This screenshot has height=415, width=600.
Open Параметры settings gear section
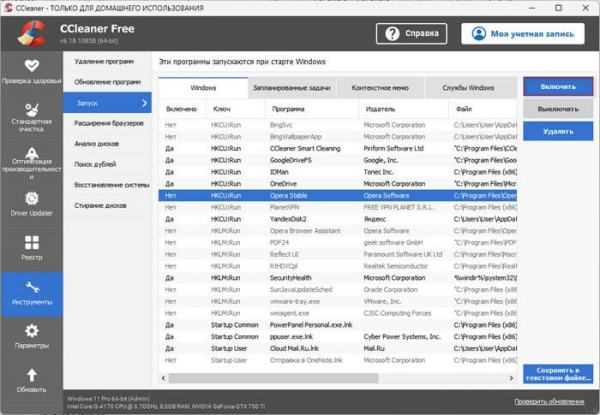click(x=31, y=336)
